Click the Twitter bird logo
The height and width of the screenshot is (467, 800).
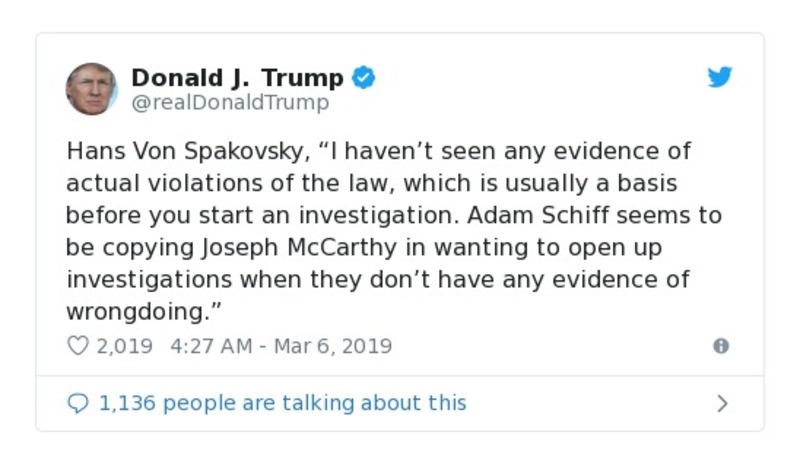click(720, 78)
